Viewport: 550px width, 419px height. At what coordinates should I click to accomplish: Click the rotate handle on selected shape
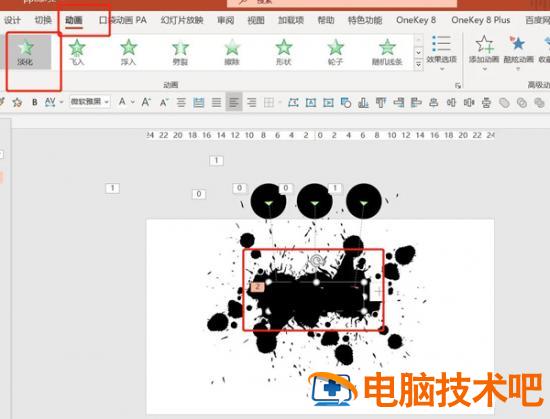317,261
